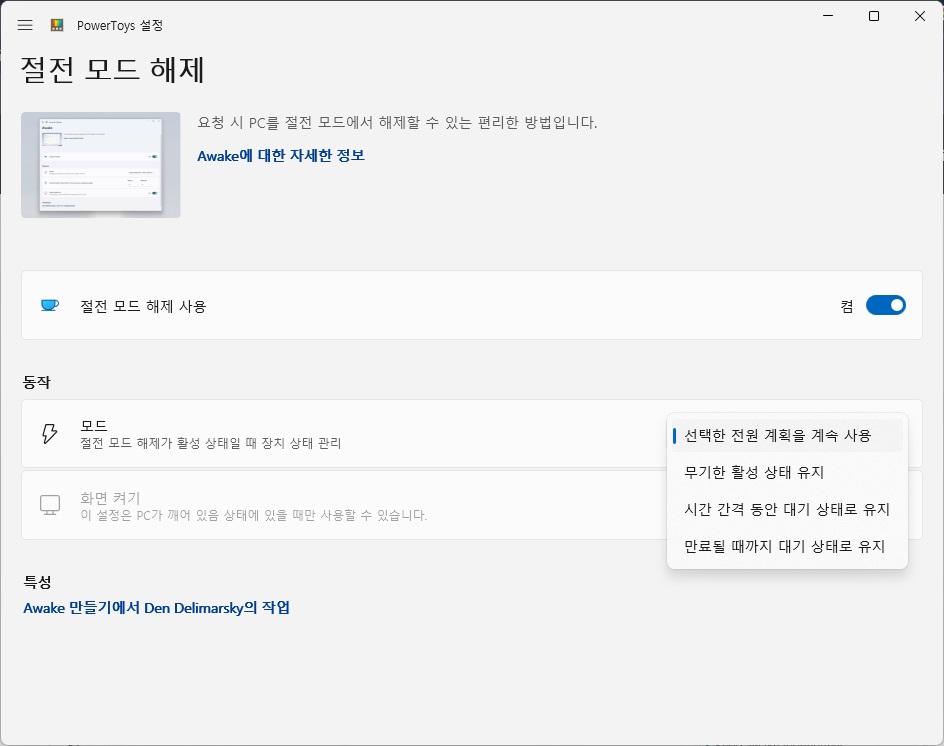944x746 pixels.
Task: Maximize the PowerToys 설정 window
Action: pyautogui.click(x=874, y=16)
